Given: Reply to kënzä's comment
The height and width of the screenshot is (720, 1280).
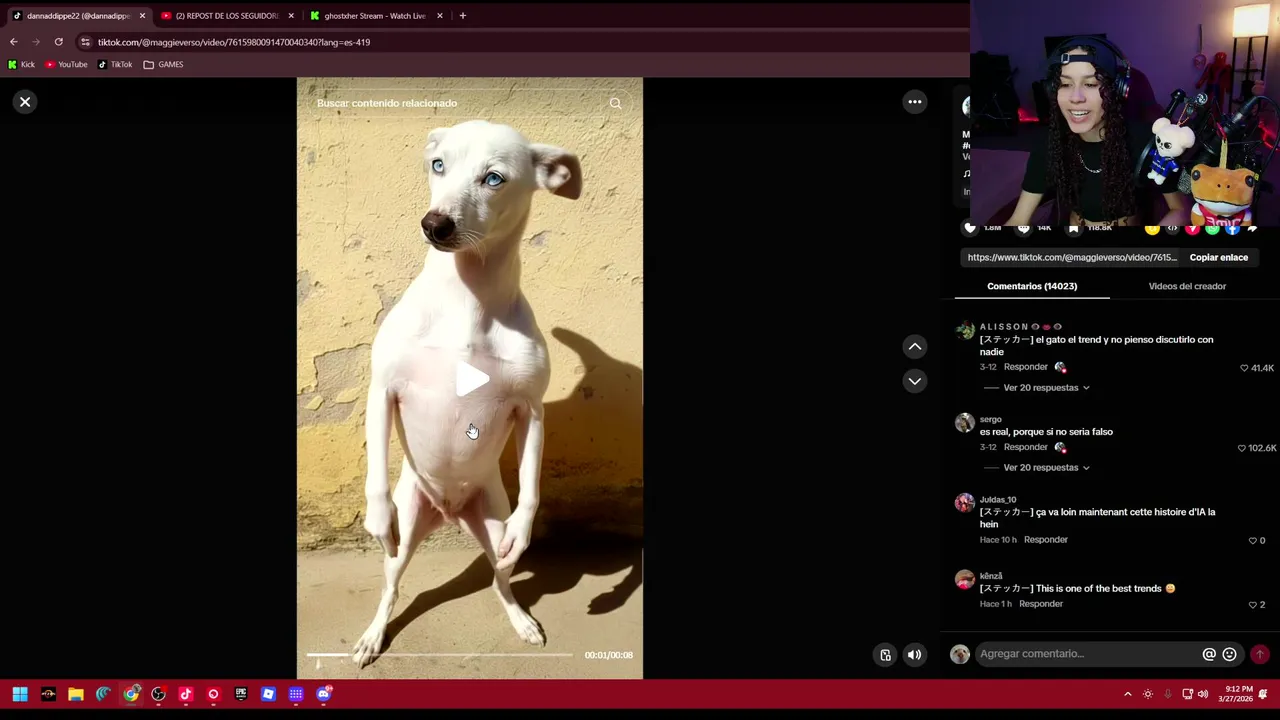Looking at the screenshot, I should click(1041, 604).
